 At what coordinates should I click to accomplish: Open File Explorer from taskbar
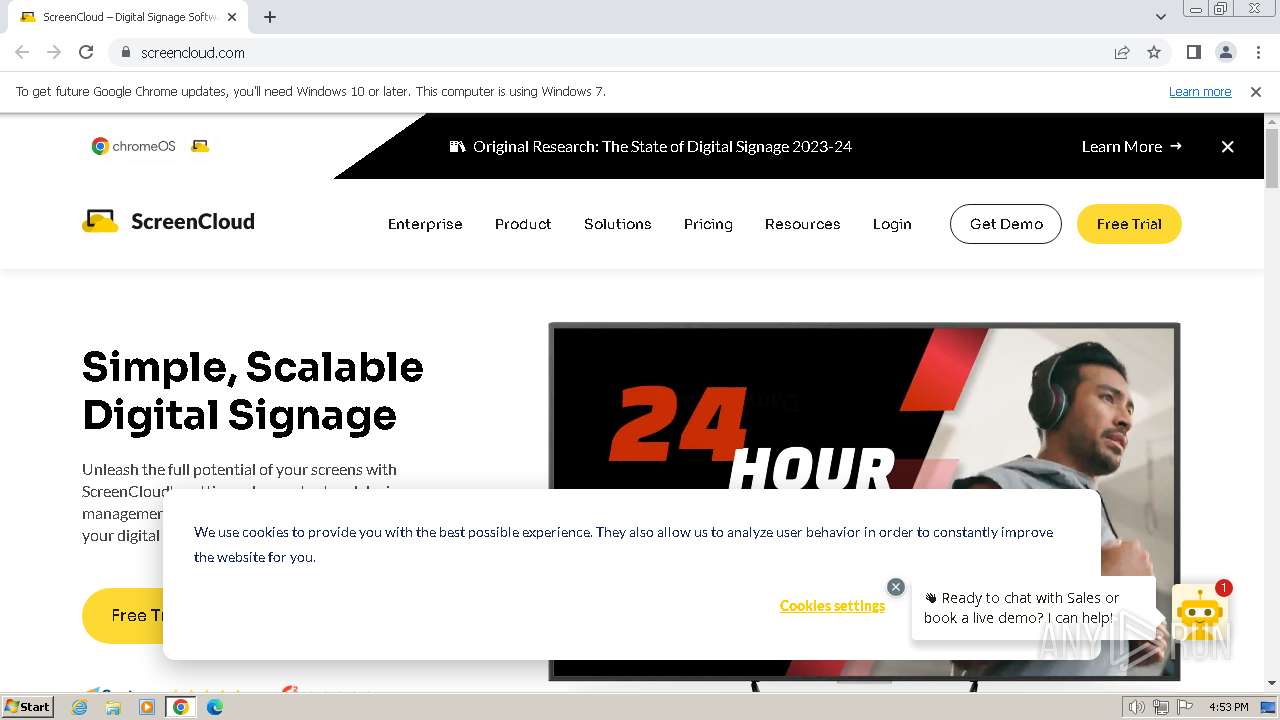click(x=113, y=707)
